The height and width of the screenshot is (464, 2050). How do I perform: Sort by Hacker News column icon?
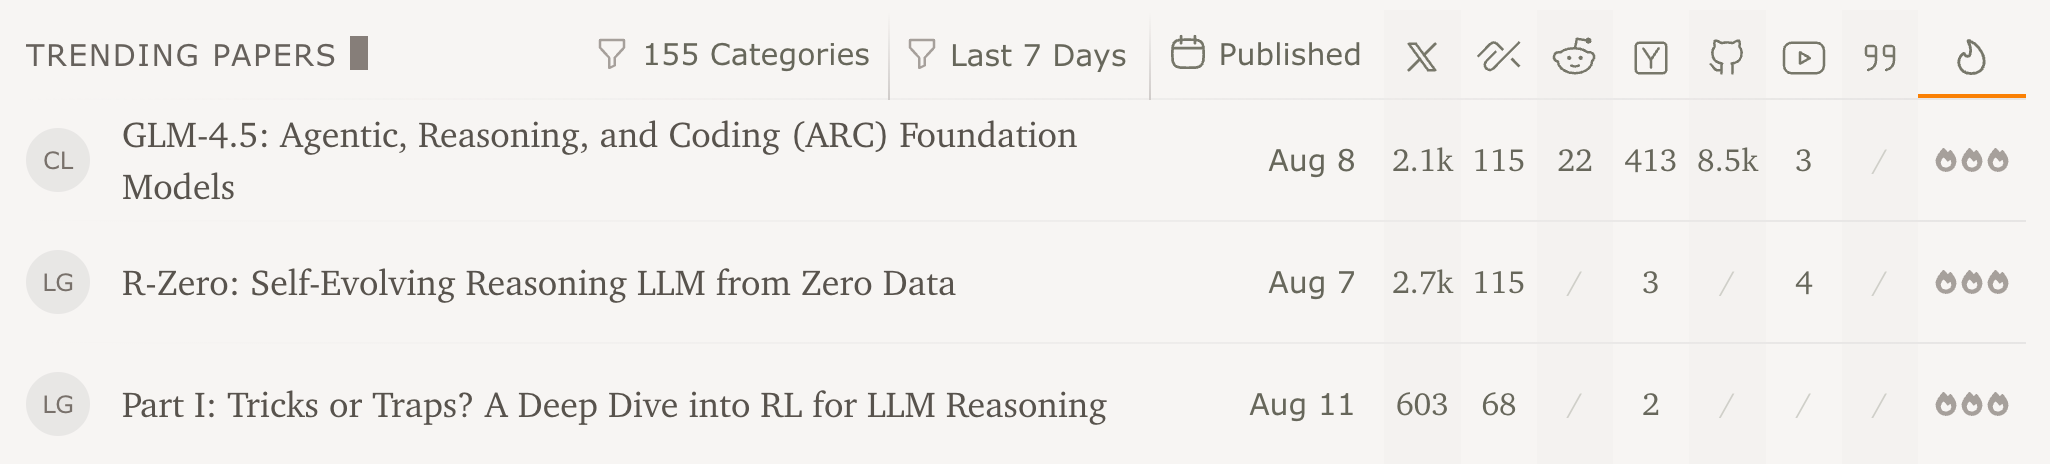(1650, 58)
